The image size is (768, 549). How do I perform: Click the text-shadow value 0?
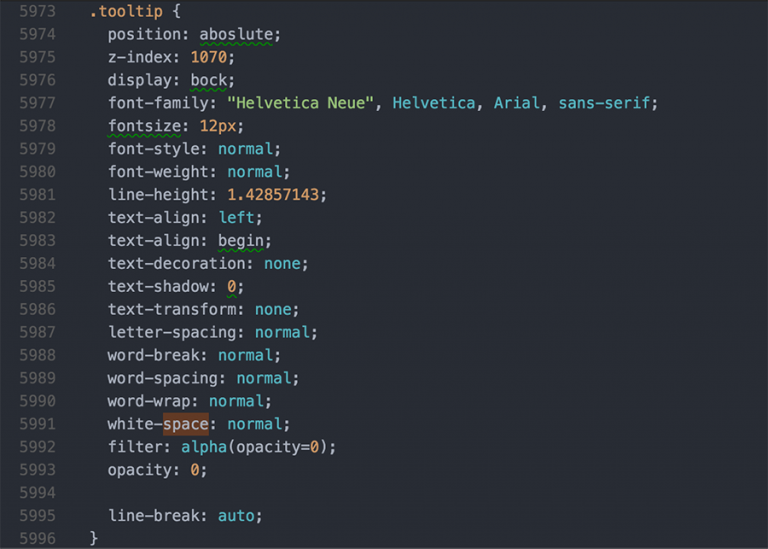[x=231, y=287]
